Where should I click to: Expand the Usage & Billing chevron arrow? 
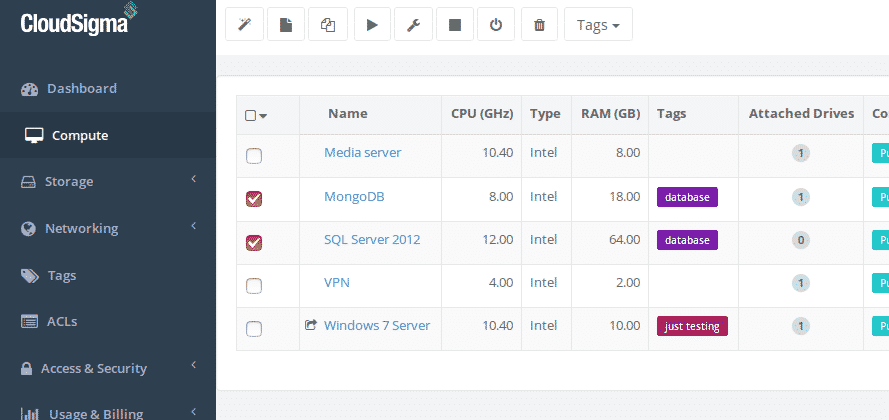pyautogui.click(x=193, y=411)
